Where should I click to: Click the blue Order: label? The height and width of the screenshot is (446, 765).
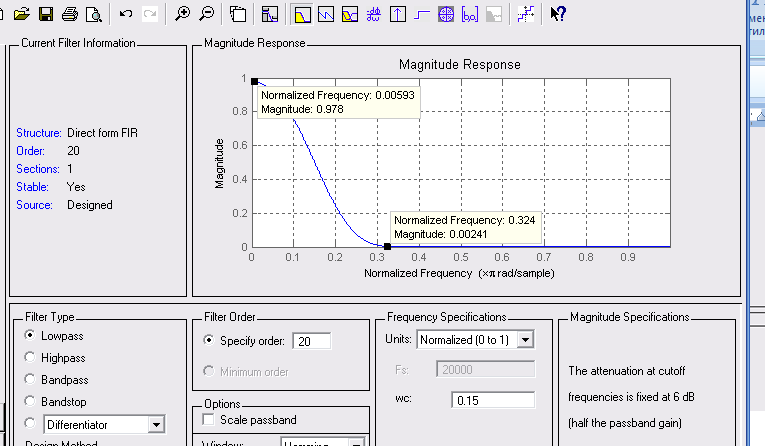[x=30, y=151]
